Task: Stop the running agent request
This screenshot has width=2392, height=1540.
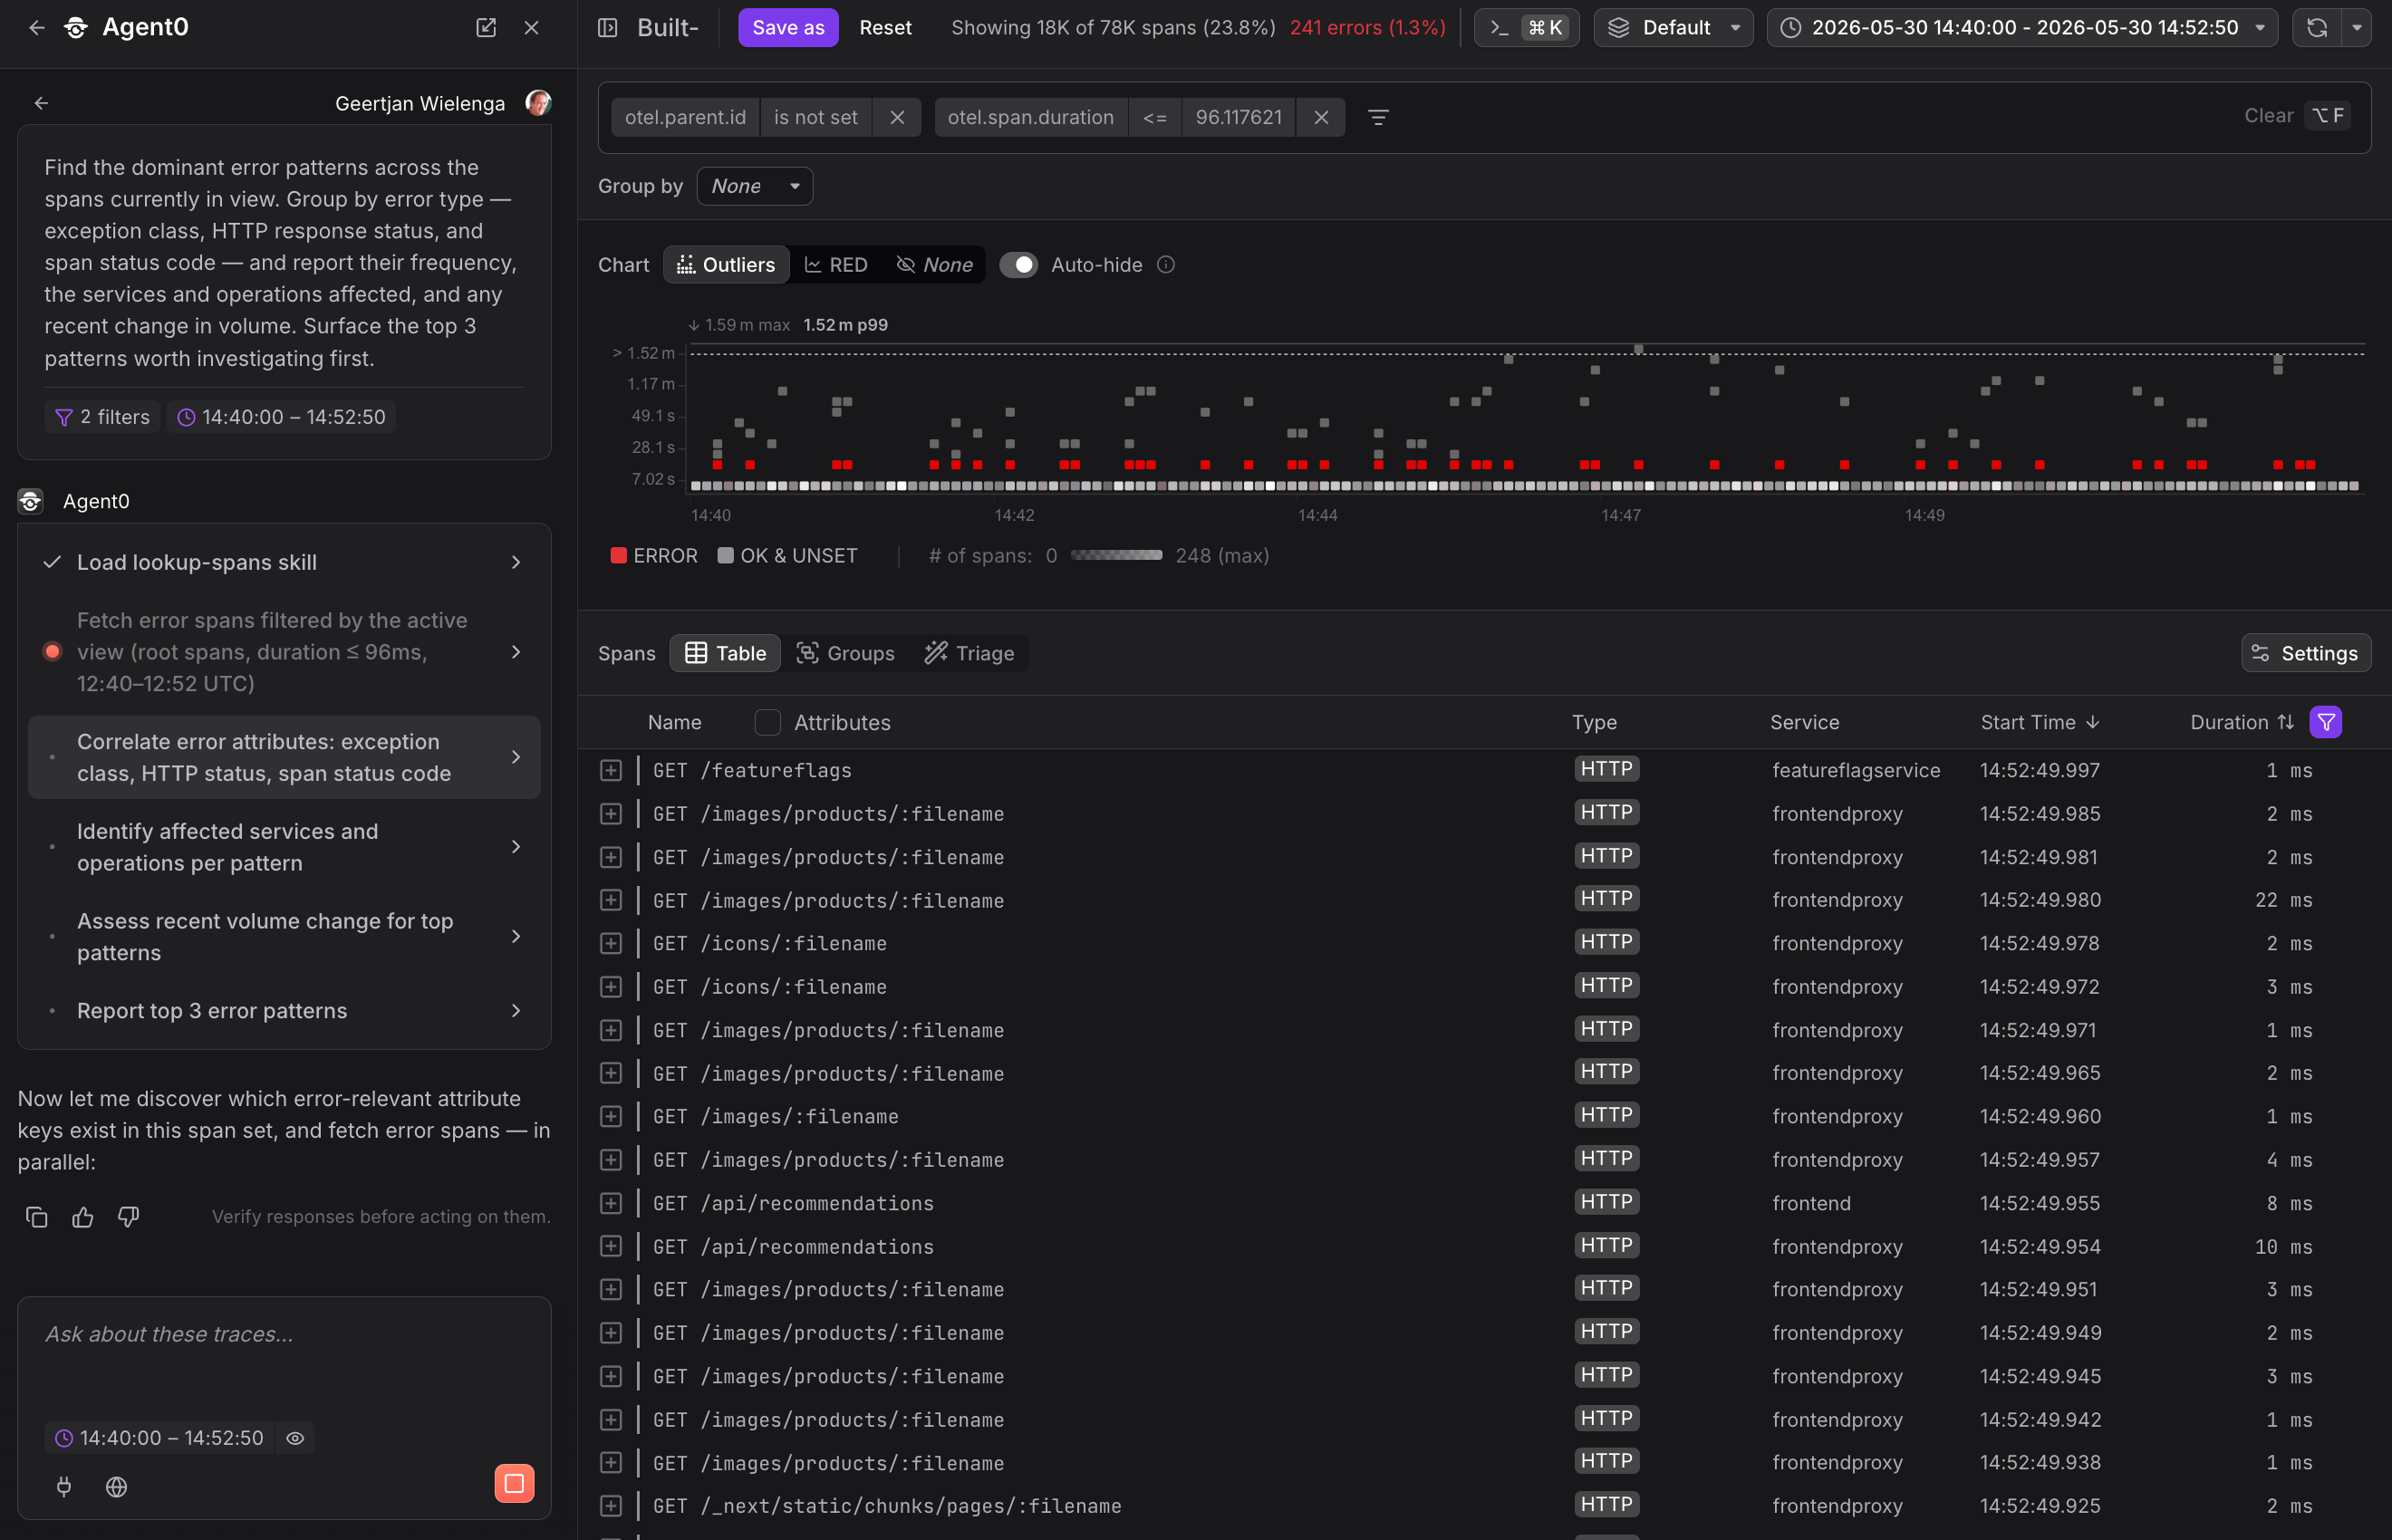Action: click(x=514, y=1483)
